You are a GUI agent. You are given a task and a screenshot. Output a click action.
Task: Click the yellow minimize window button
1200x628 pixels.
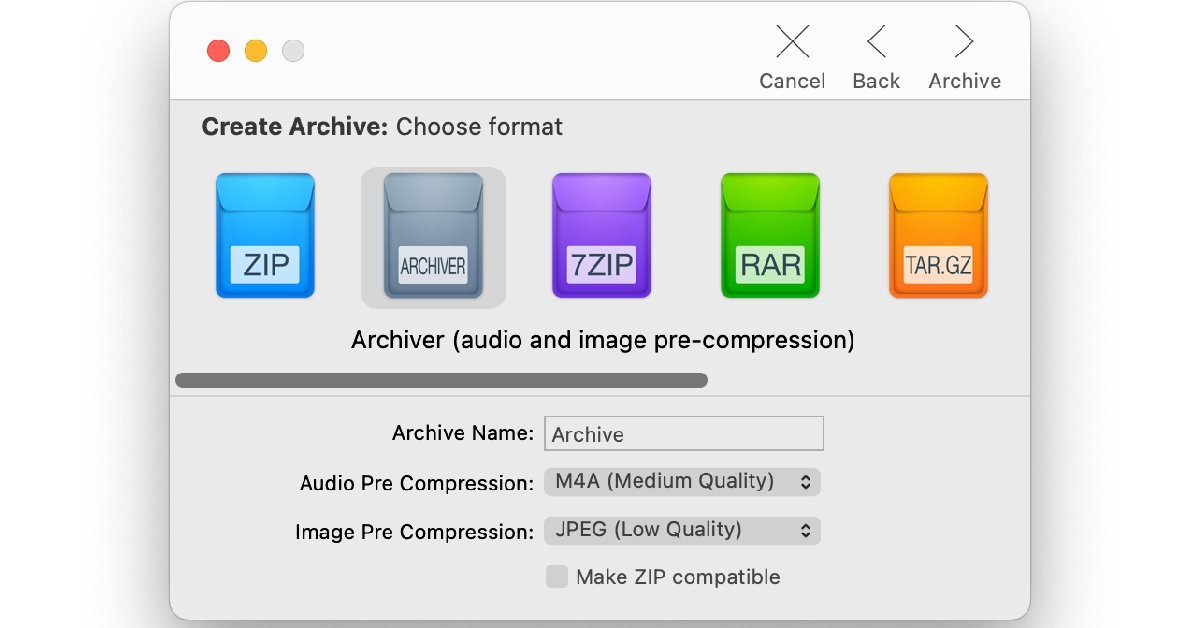[256, 51]
